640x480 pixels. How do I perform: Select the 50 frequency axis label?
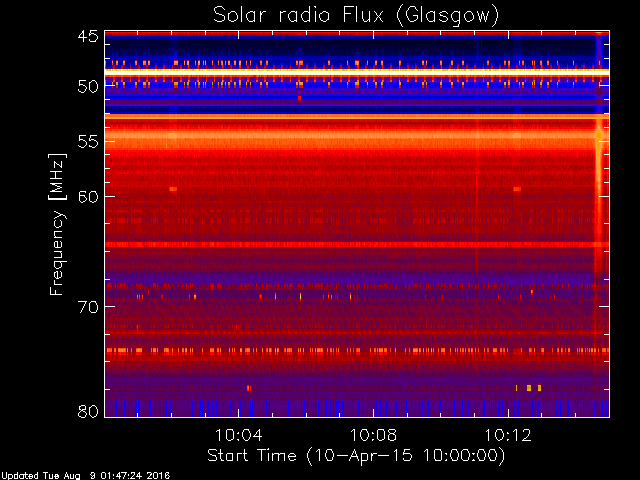point(88,86)
